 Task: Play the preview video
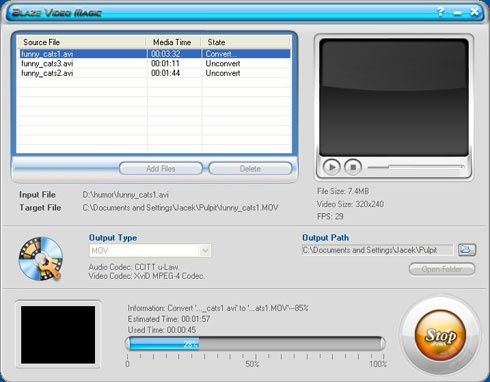point(331,167)
